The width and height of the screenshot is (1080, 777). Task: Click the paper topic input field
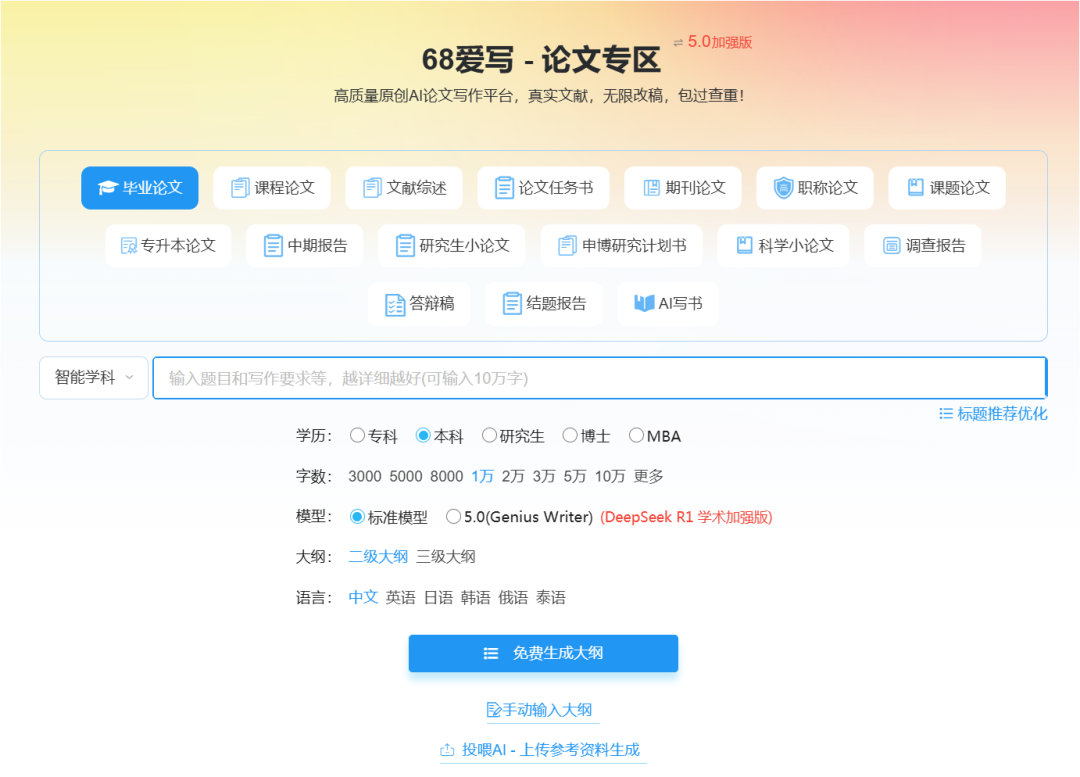click(600, 377)
